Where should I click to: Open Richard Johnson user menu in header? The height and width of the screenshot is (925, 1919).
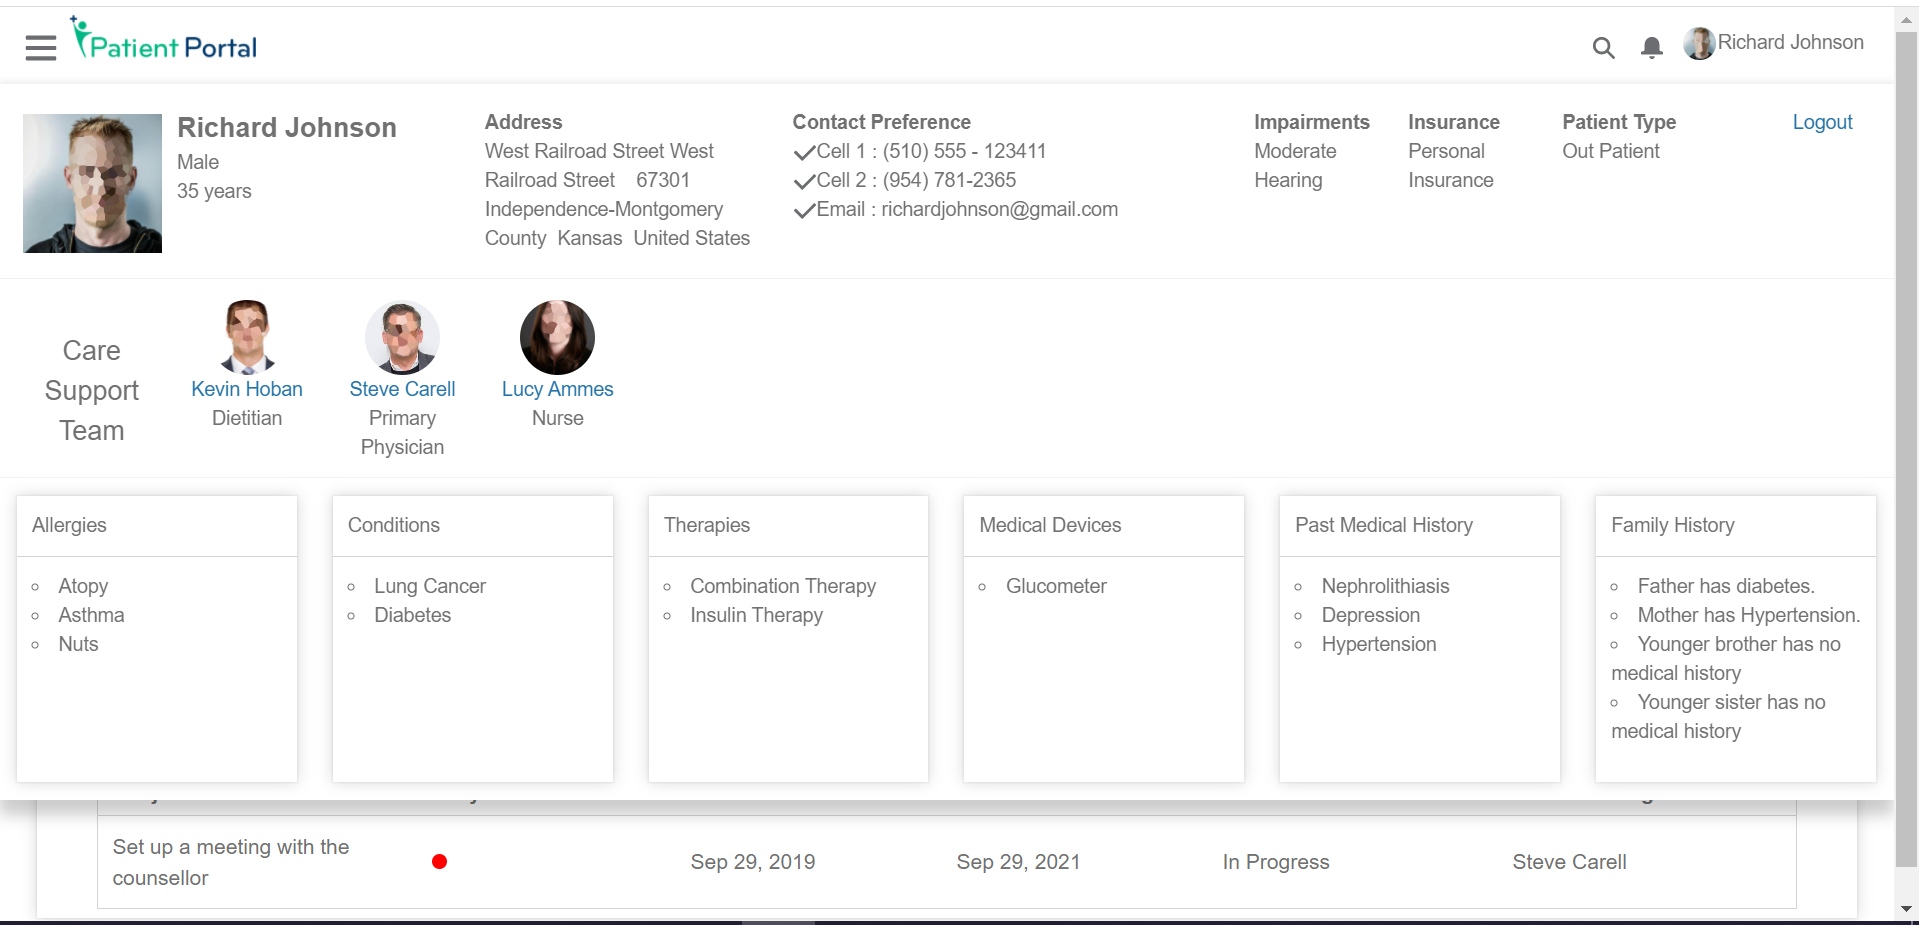tap(1790, 43)
